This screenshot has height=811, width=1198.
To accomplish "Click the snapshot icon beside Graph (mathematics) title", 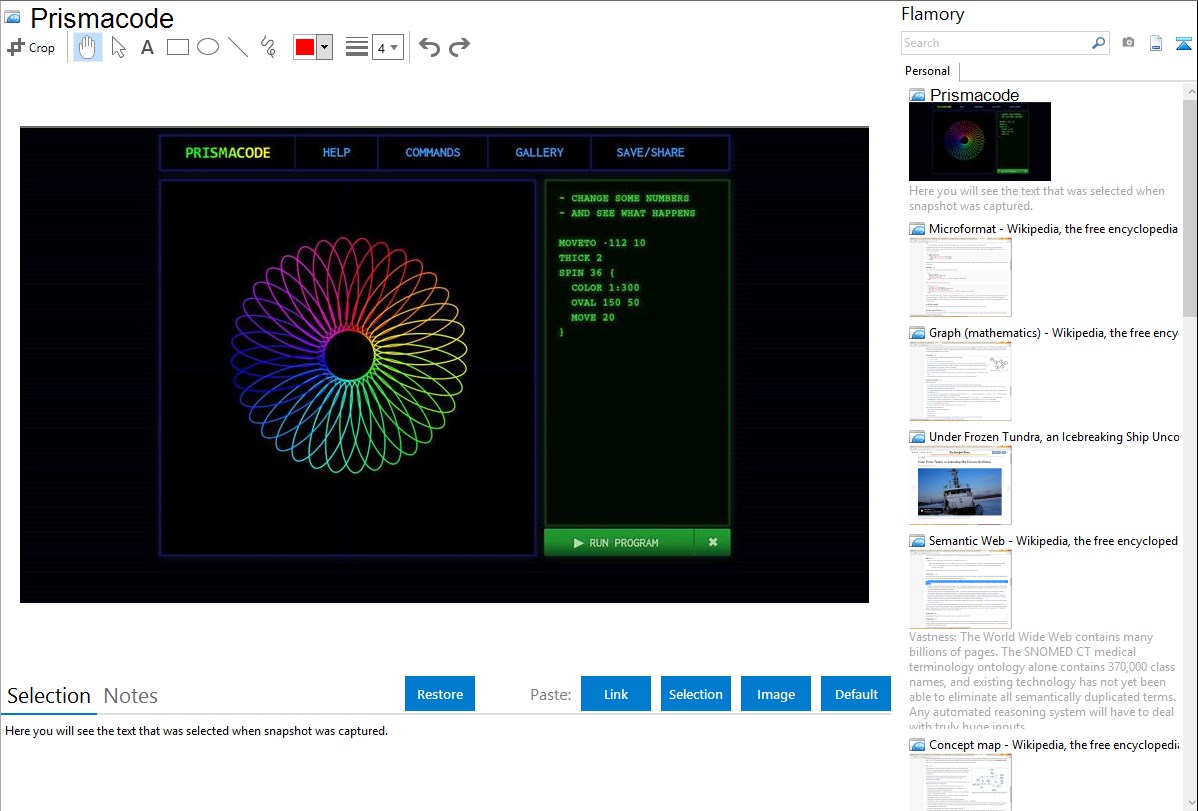I will 917,333.
